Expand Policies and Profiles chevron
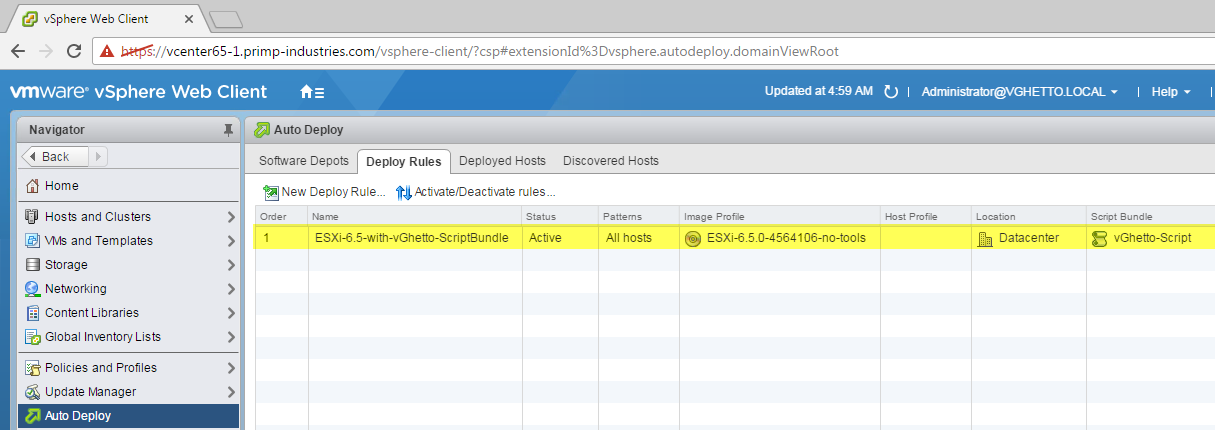Screen dimensions: 1215x430 click(x=231, y=368)
